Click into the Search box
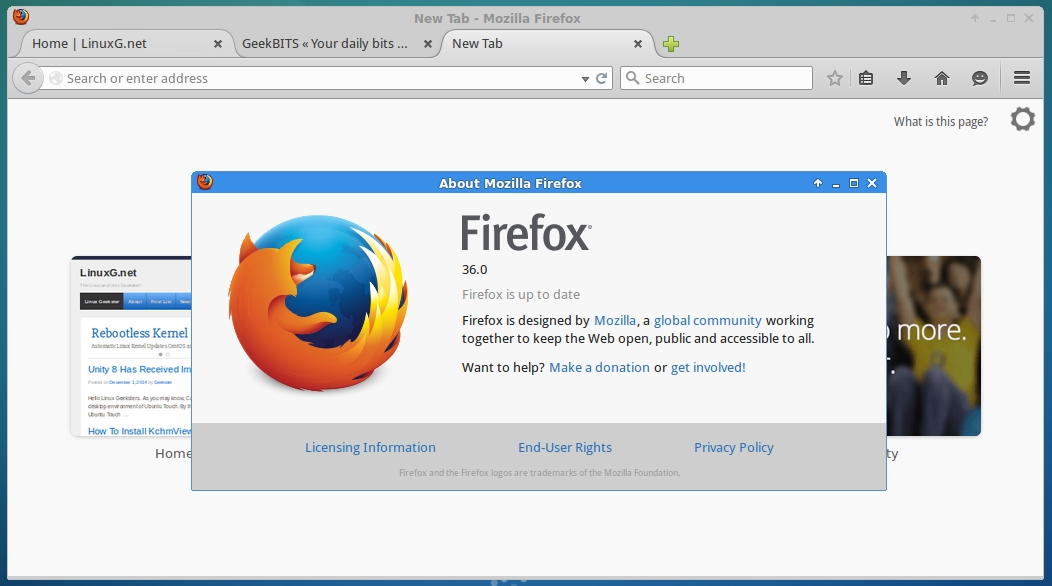The image size is (1052, 586). [717, 79]
